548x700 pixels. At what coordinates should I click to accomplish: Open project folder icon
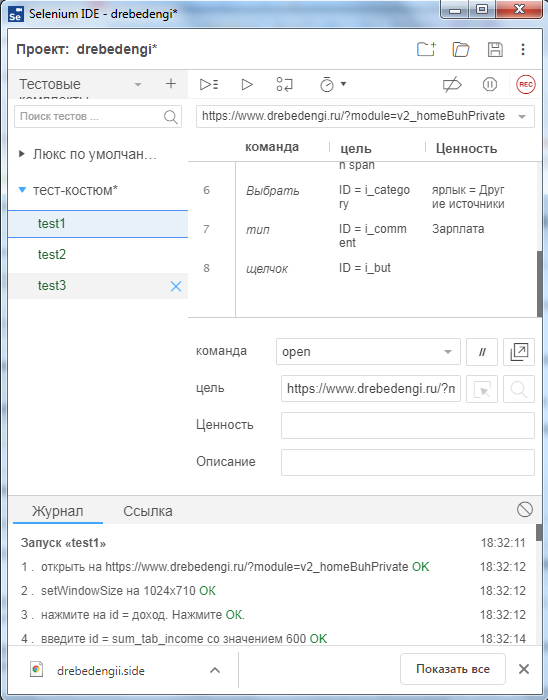tap(461, 49)
